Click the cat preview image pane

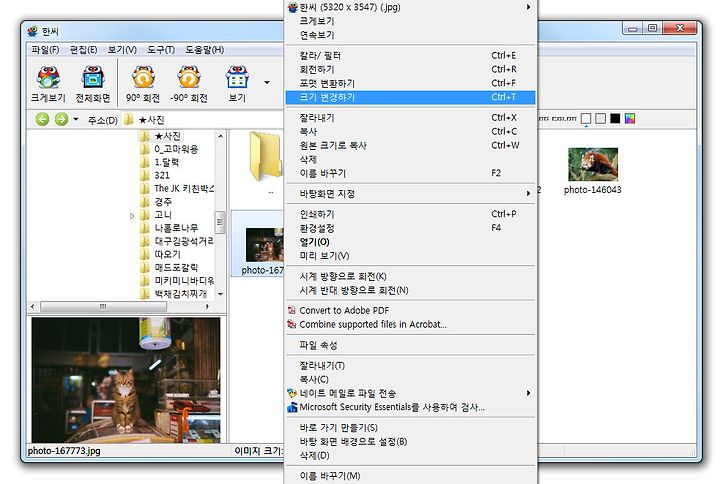tap(126, 380)
